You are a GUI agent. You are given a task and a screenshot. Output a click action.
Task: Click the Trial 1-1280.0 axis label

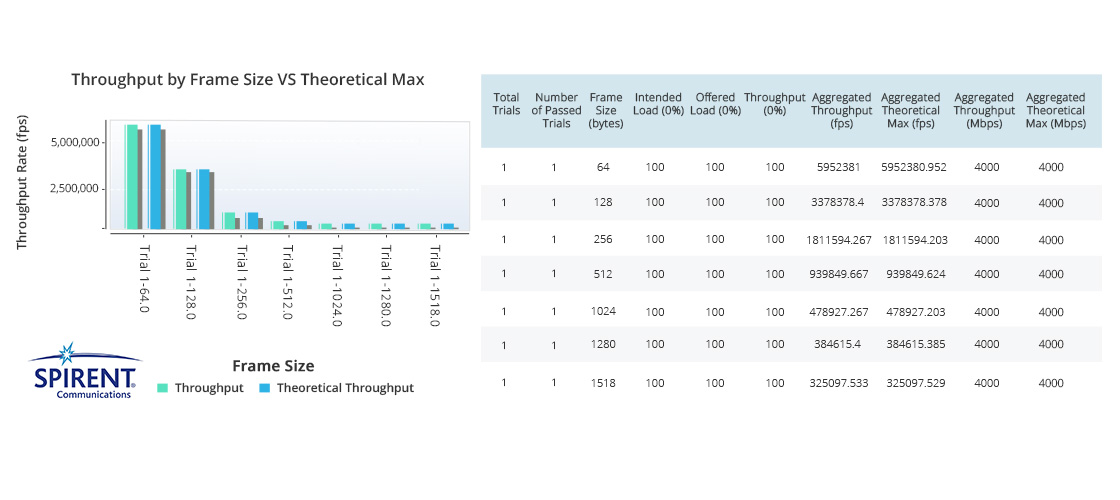tap(386, 286)
